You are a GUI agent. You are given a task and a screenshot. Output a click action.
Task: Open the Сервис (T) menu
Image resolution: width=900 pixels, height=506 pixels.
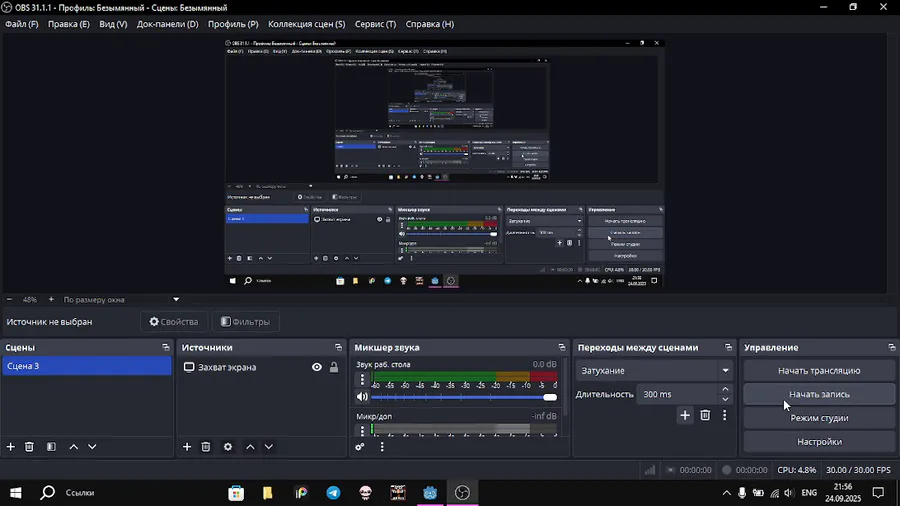[375, 24]
